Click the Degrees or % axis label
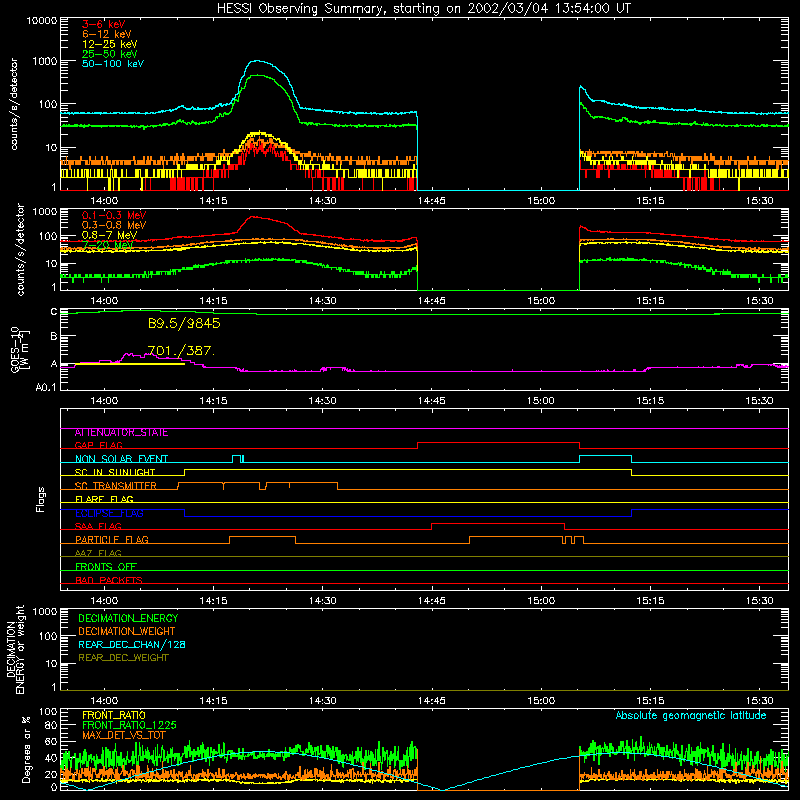800x800 pixels. [26, 749]
